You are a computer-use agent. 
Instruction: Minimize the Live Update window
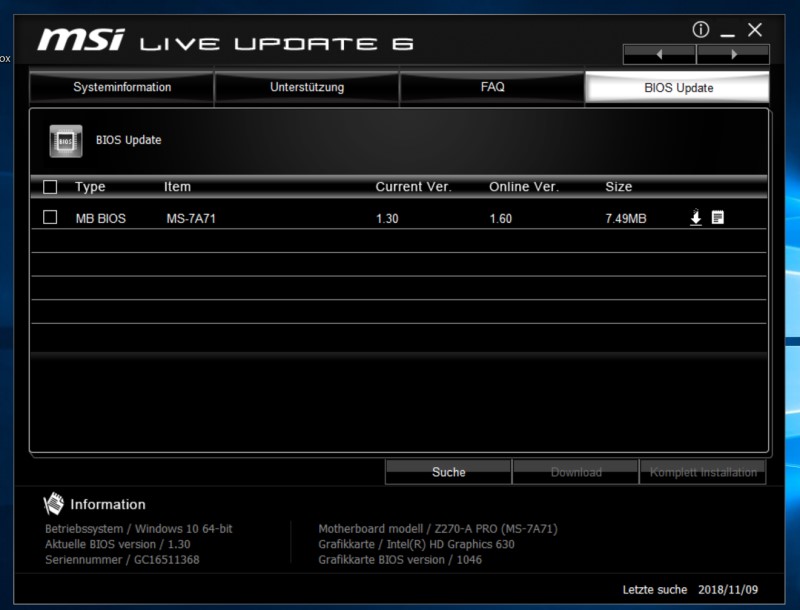coord(728,35)
